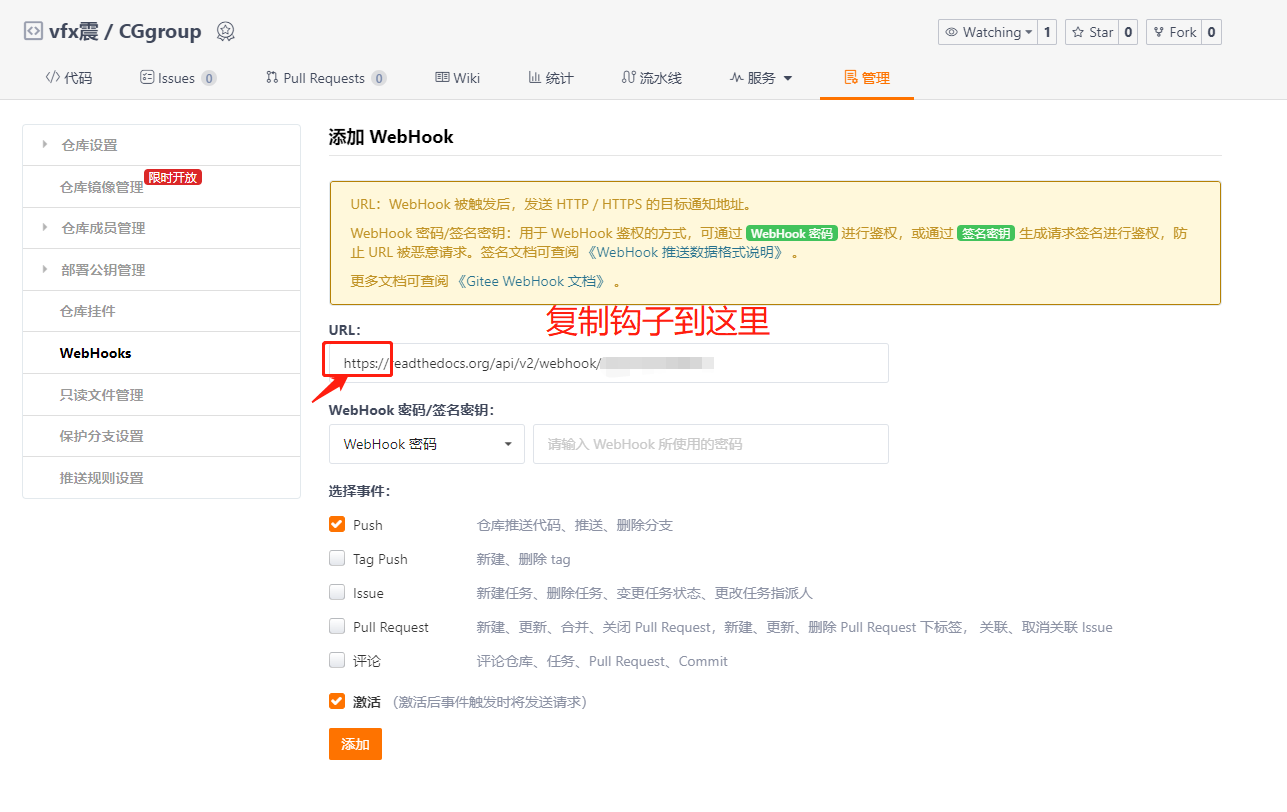Open 只读文件管理 in sidebar
Viewport: 1287px width, 812px height.
(x=161, y=395)
